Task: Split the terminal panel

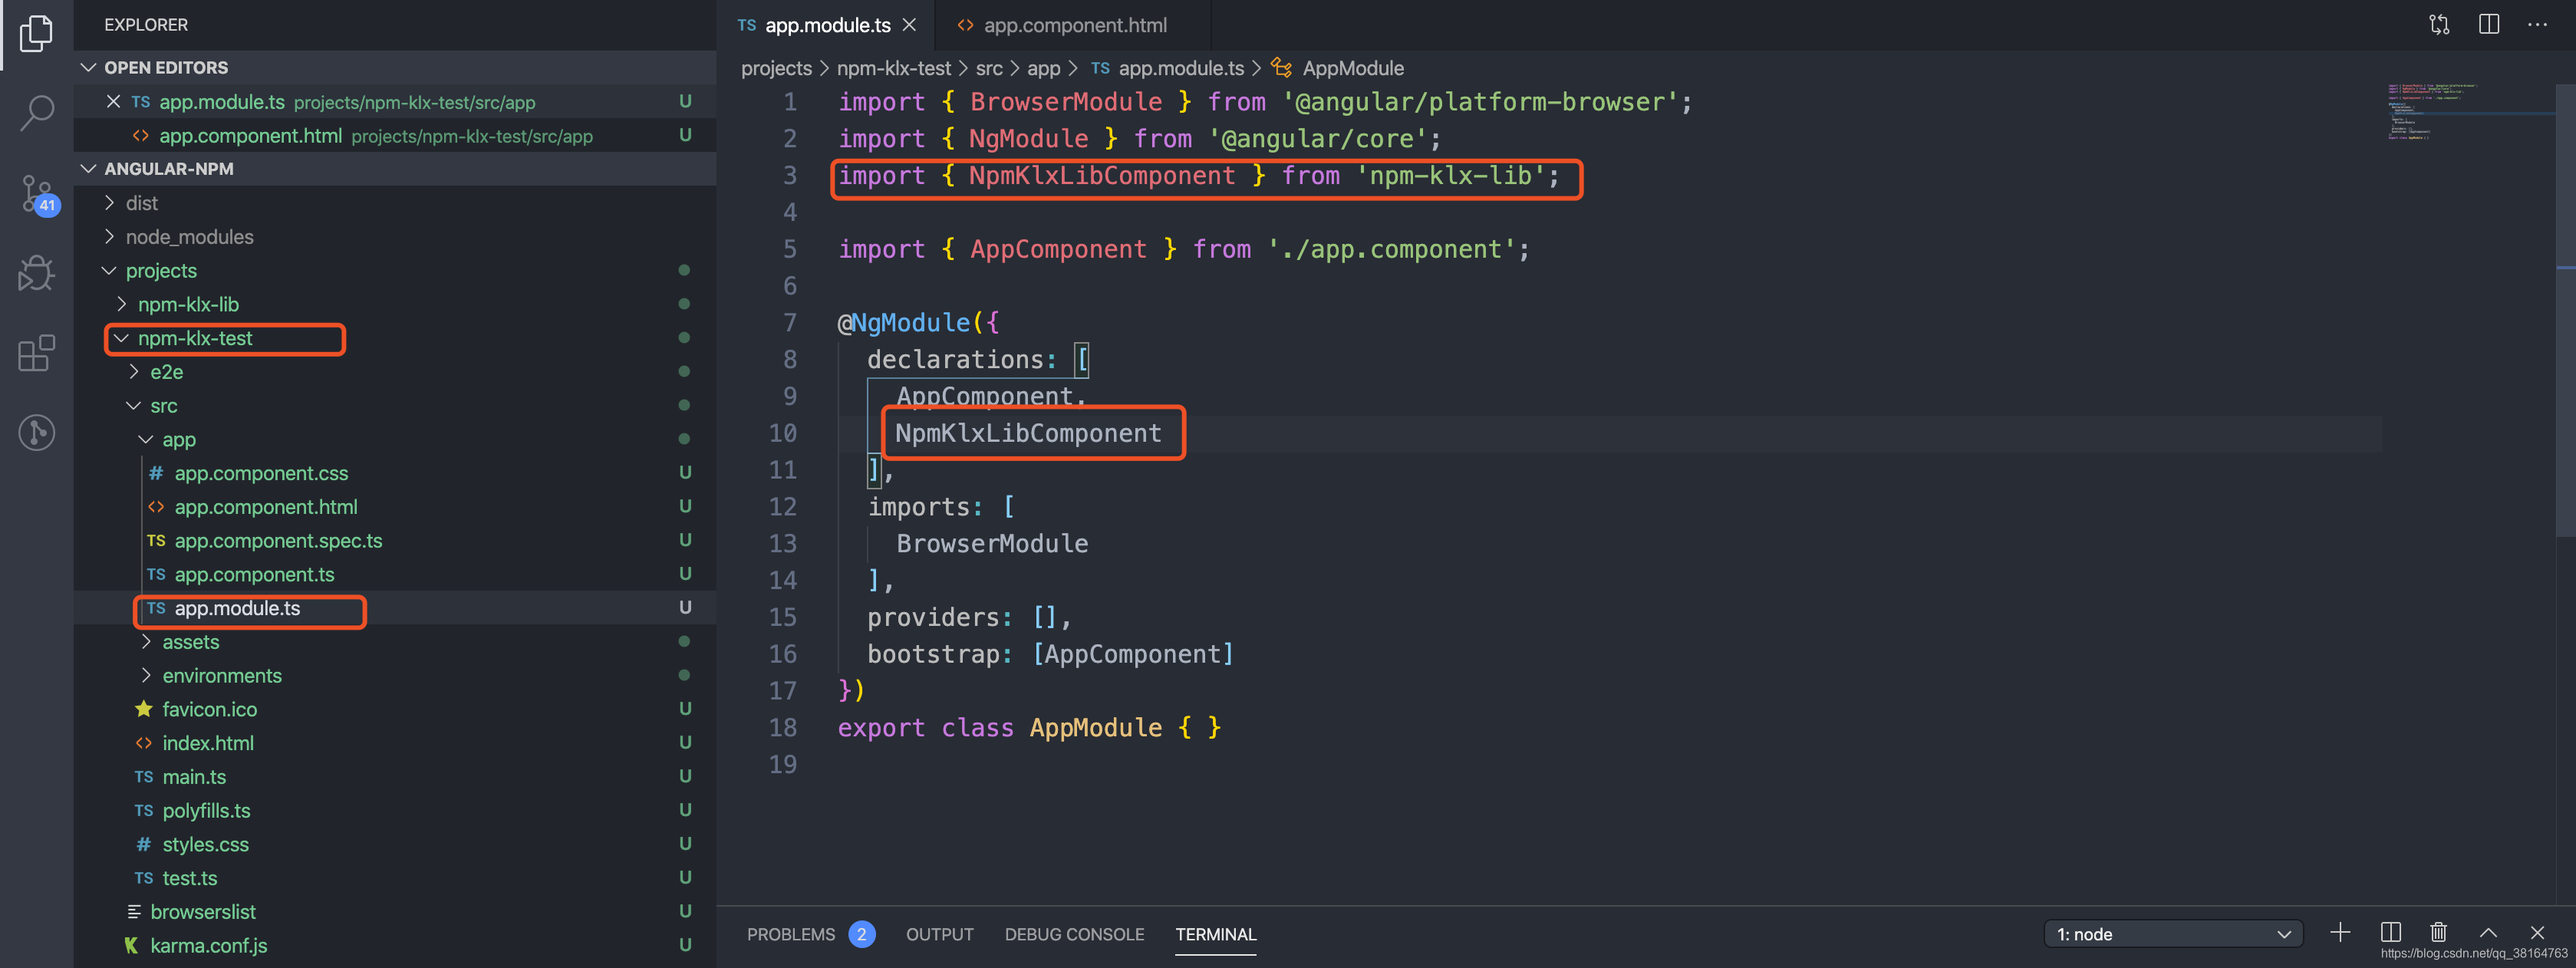Action: [2391, 933]
